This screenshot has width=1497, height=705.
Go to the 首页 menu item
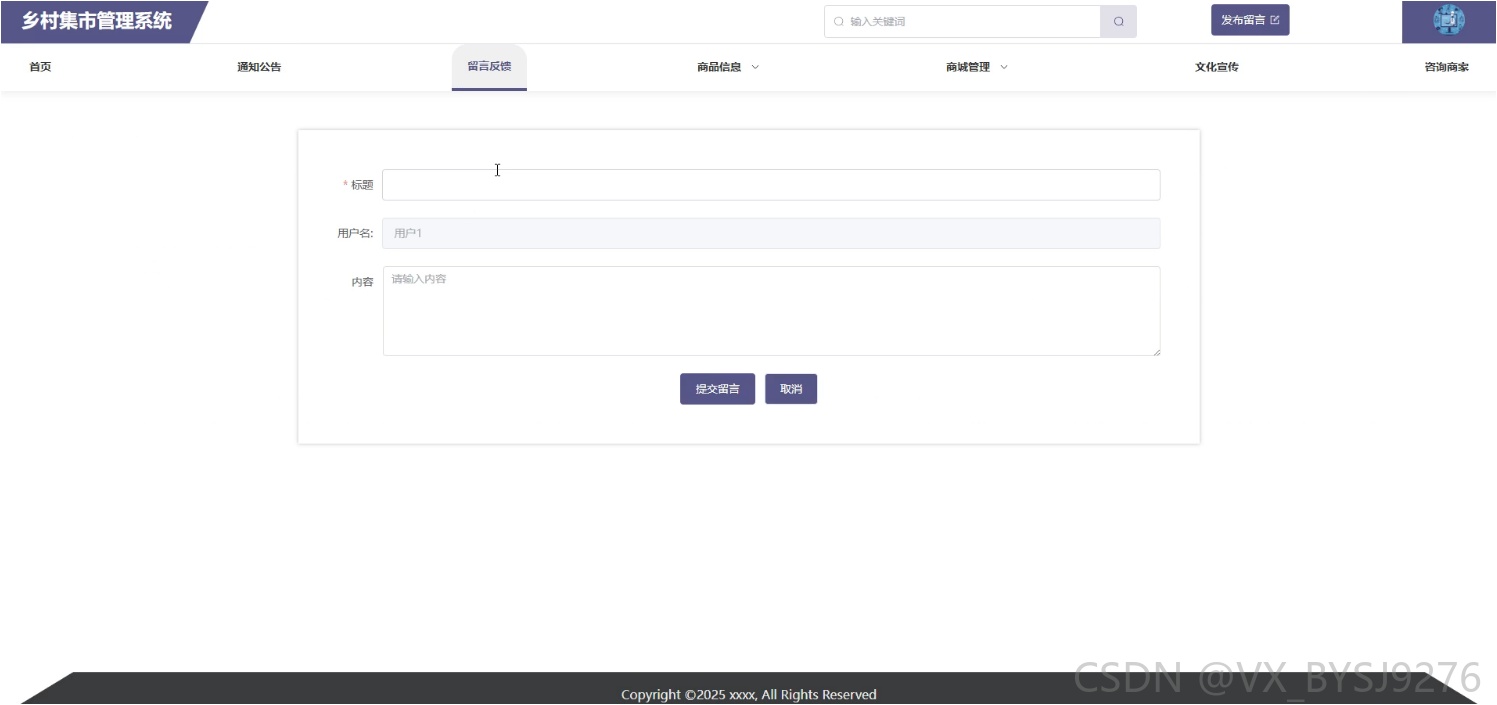40,67
